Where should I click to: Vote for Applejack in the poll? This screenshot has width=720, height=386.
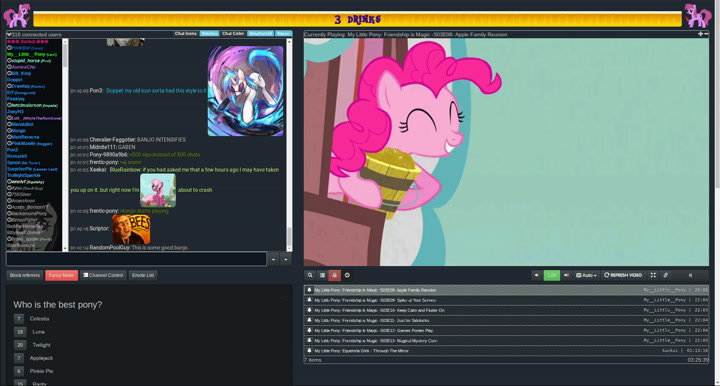click(19, 358)
